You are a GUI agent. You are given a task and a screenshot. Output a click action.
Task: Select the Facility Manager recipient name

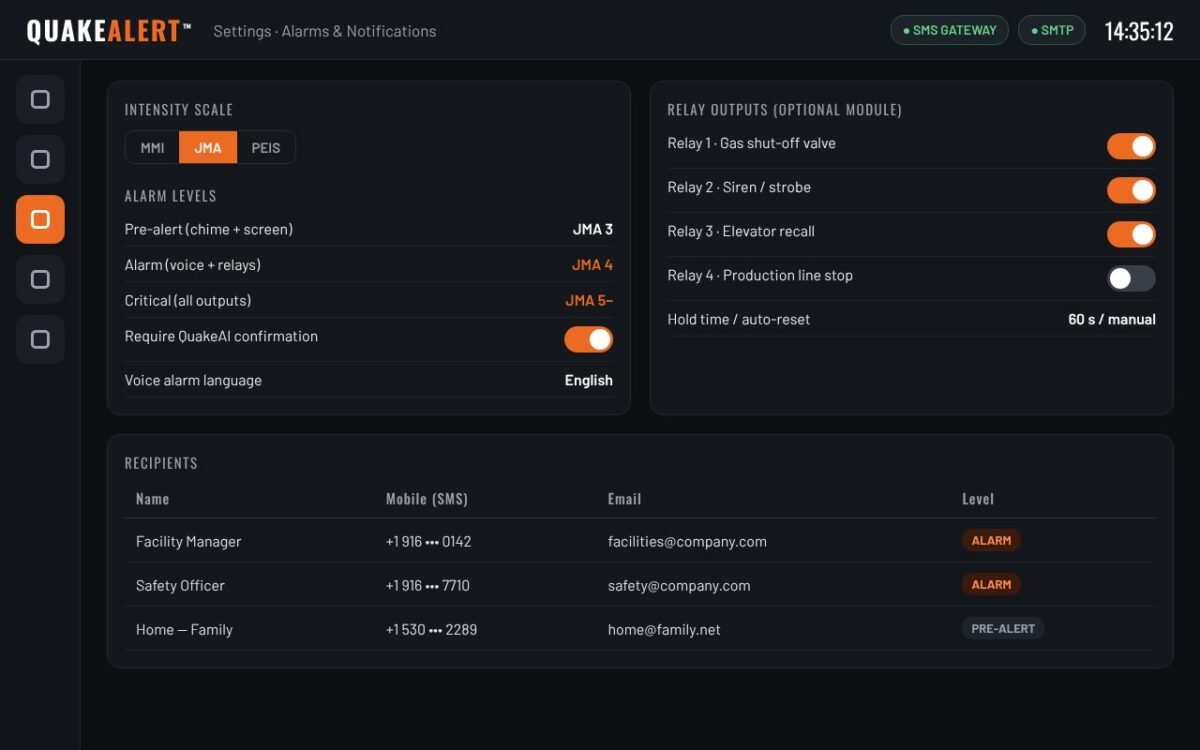pos(189,541)
